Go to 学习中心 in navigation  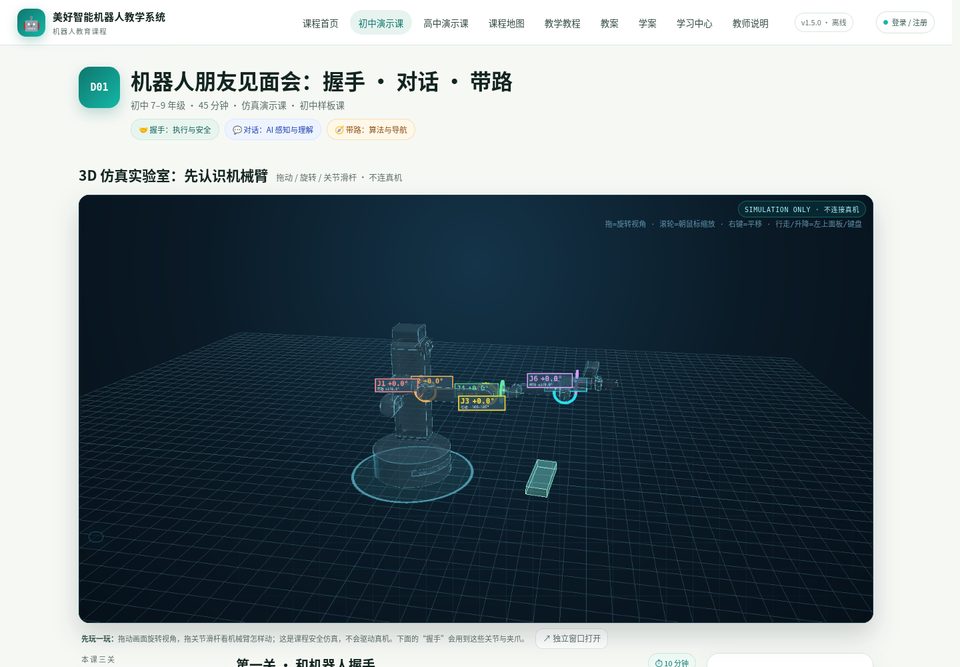[x=694, y=23]
